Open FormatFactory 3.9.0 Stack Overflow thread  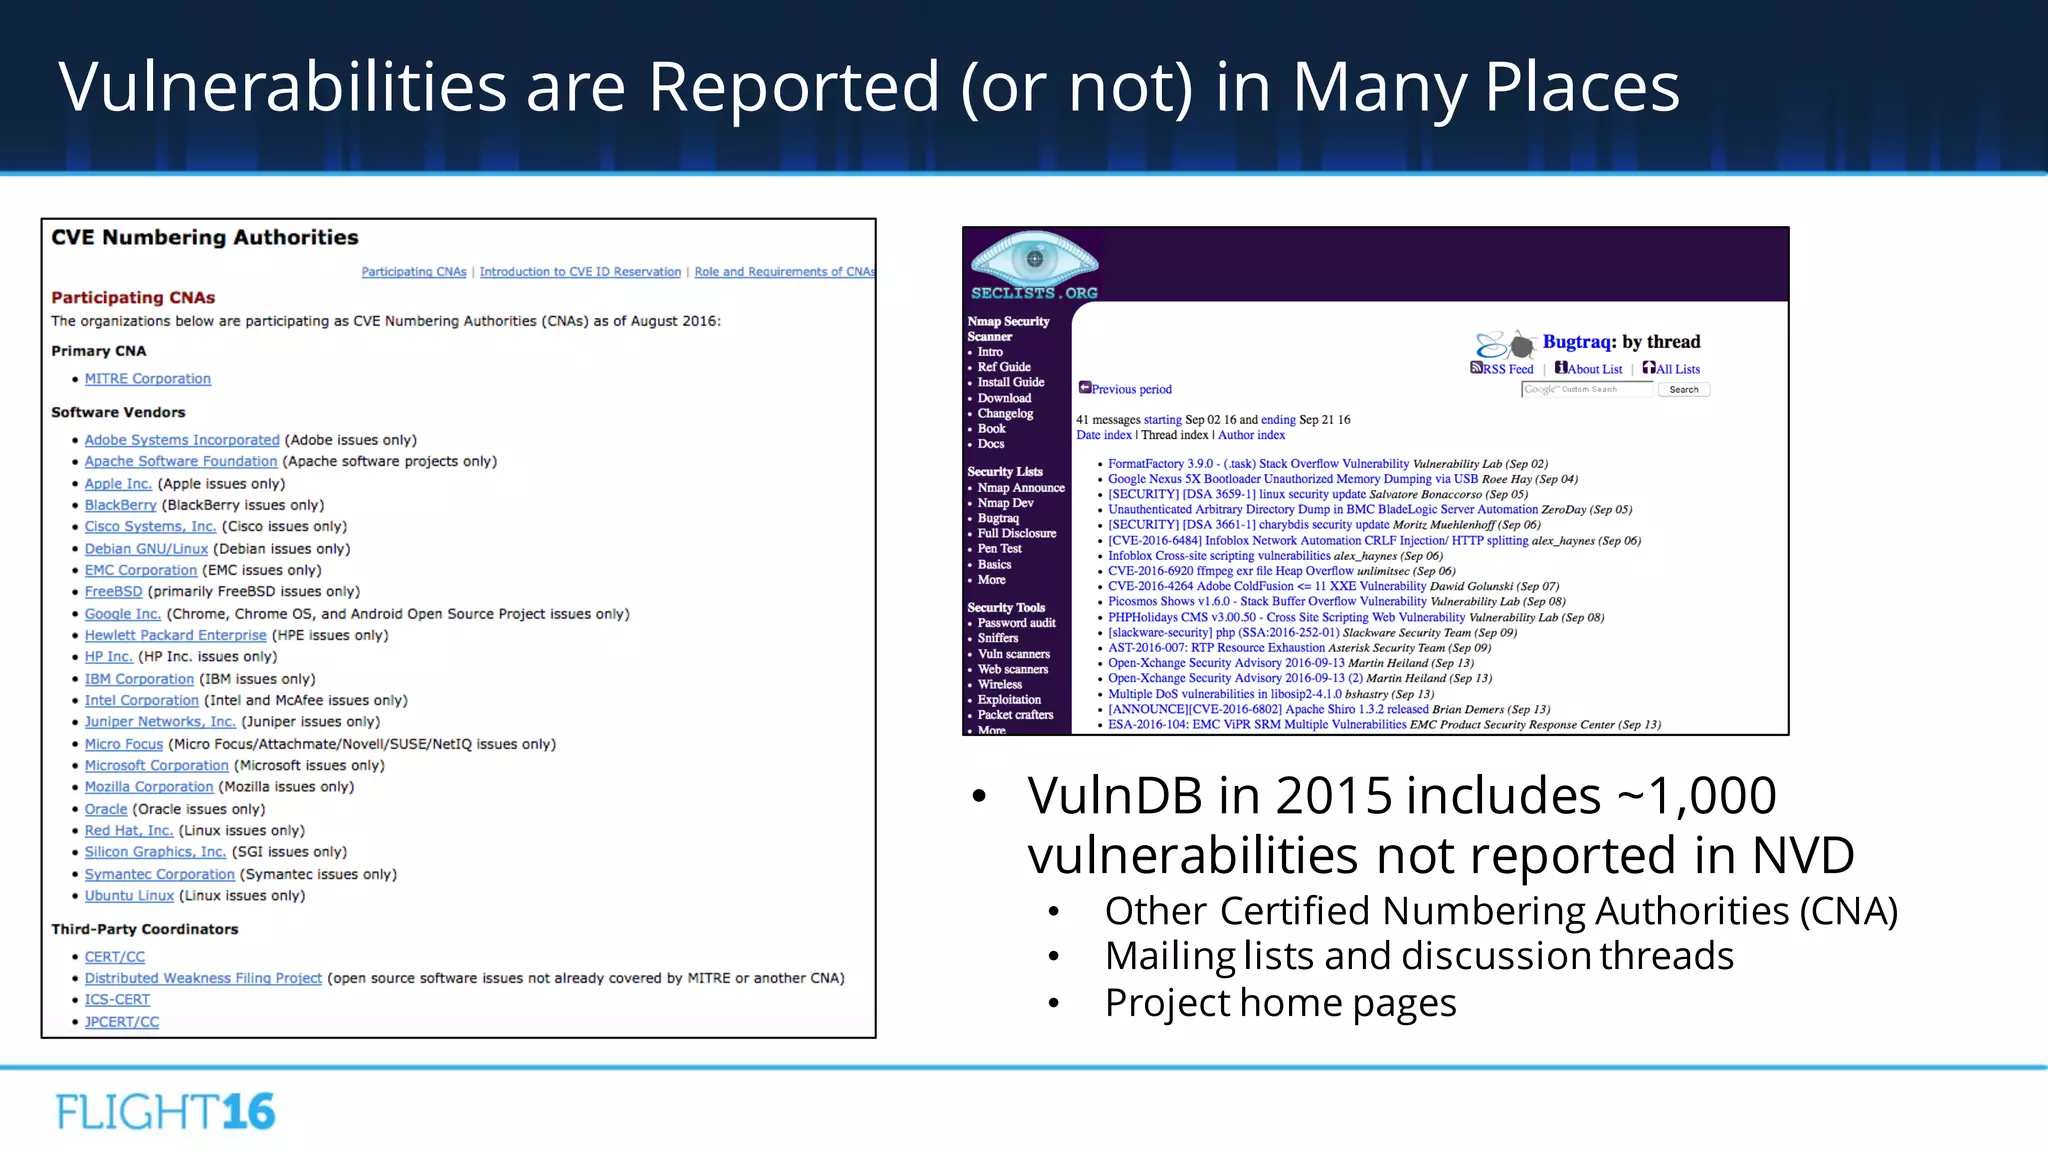click(1258, 464)
